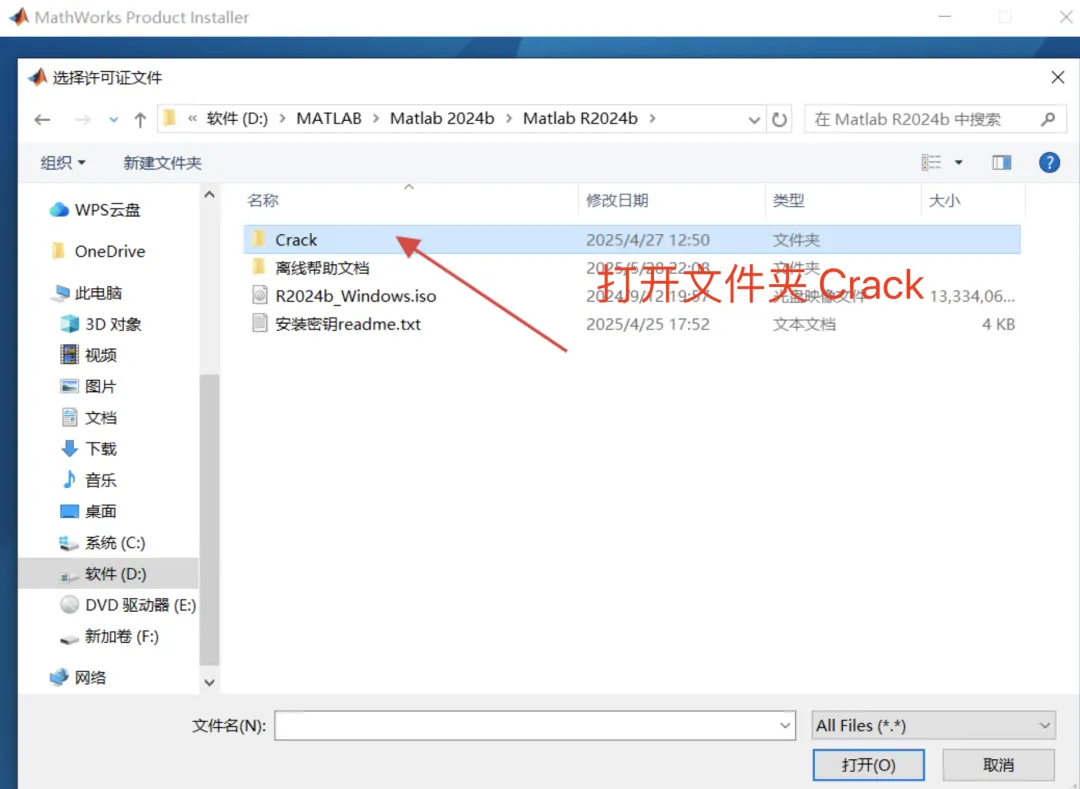
Task: Click the 打开(O) button
Action: click(869, 765)
